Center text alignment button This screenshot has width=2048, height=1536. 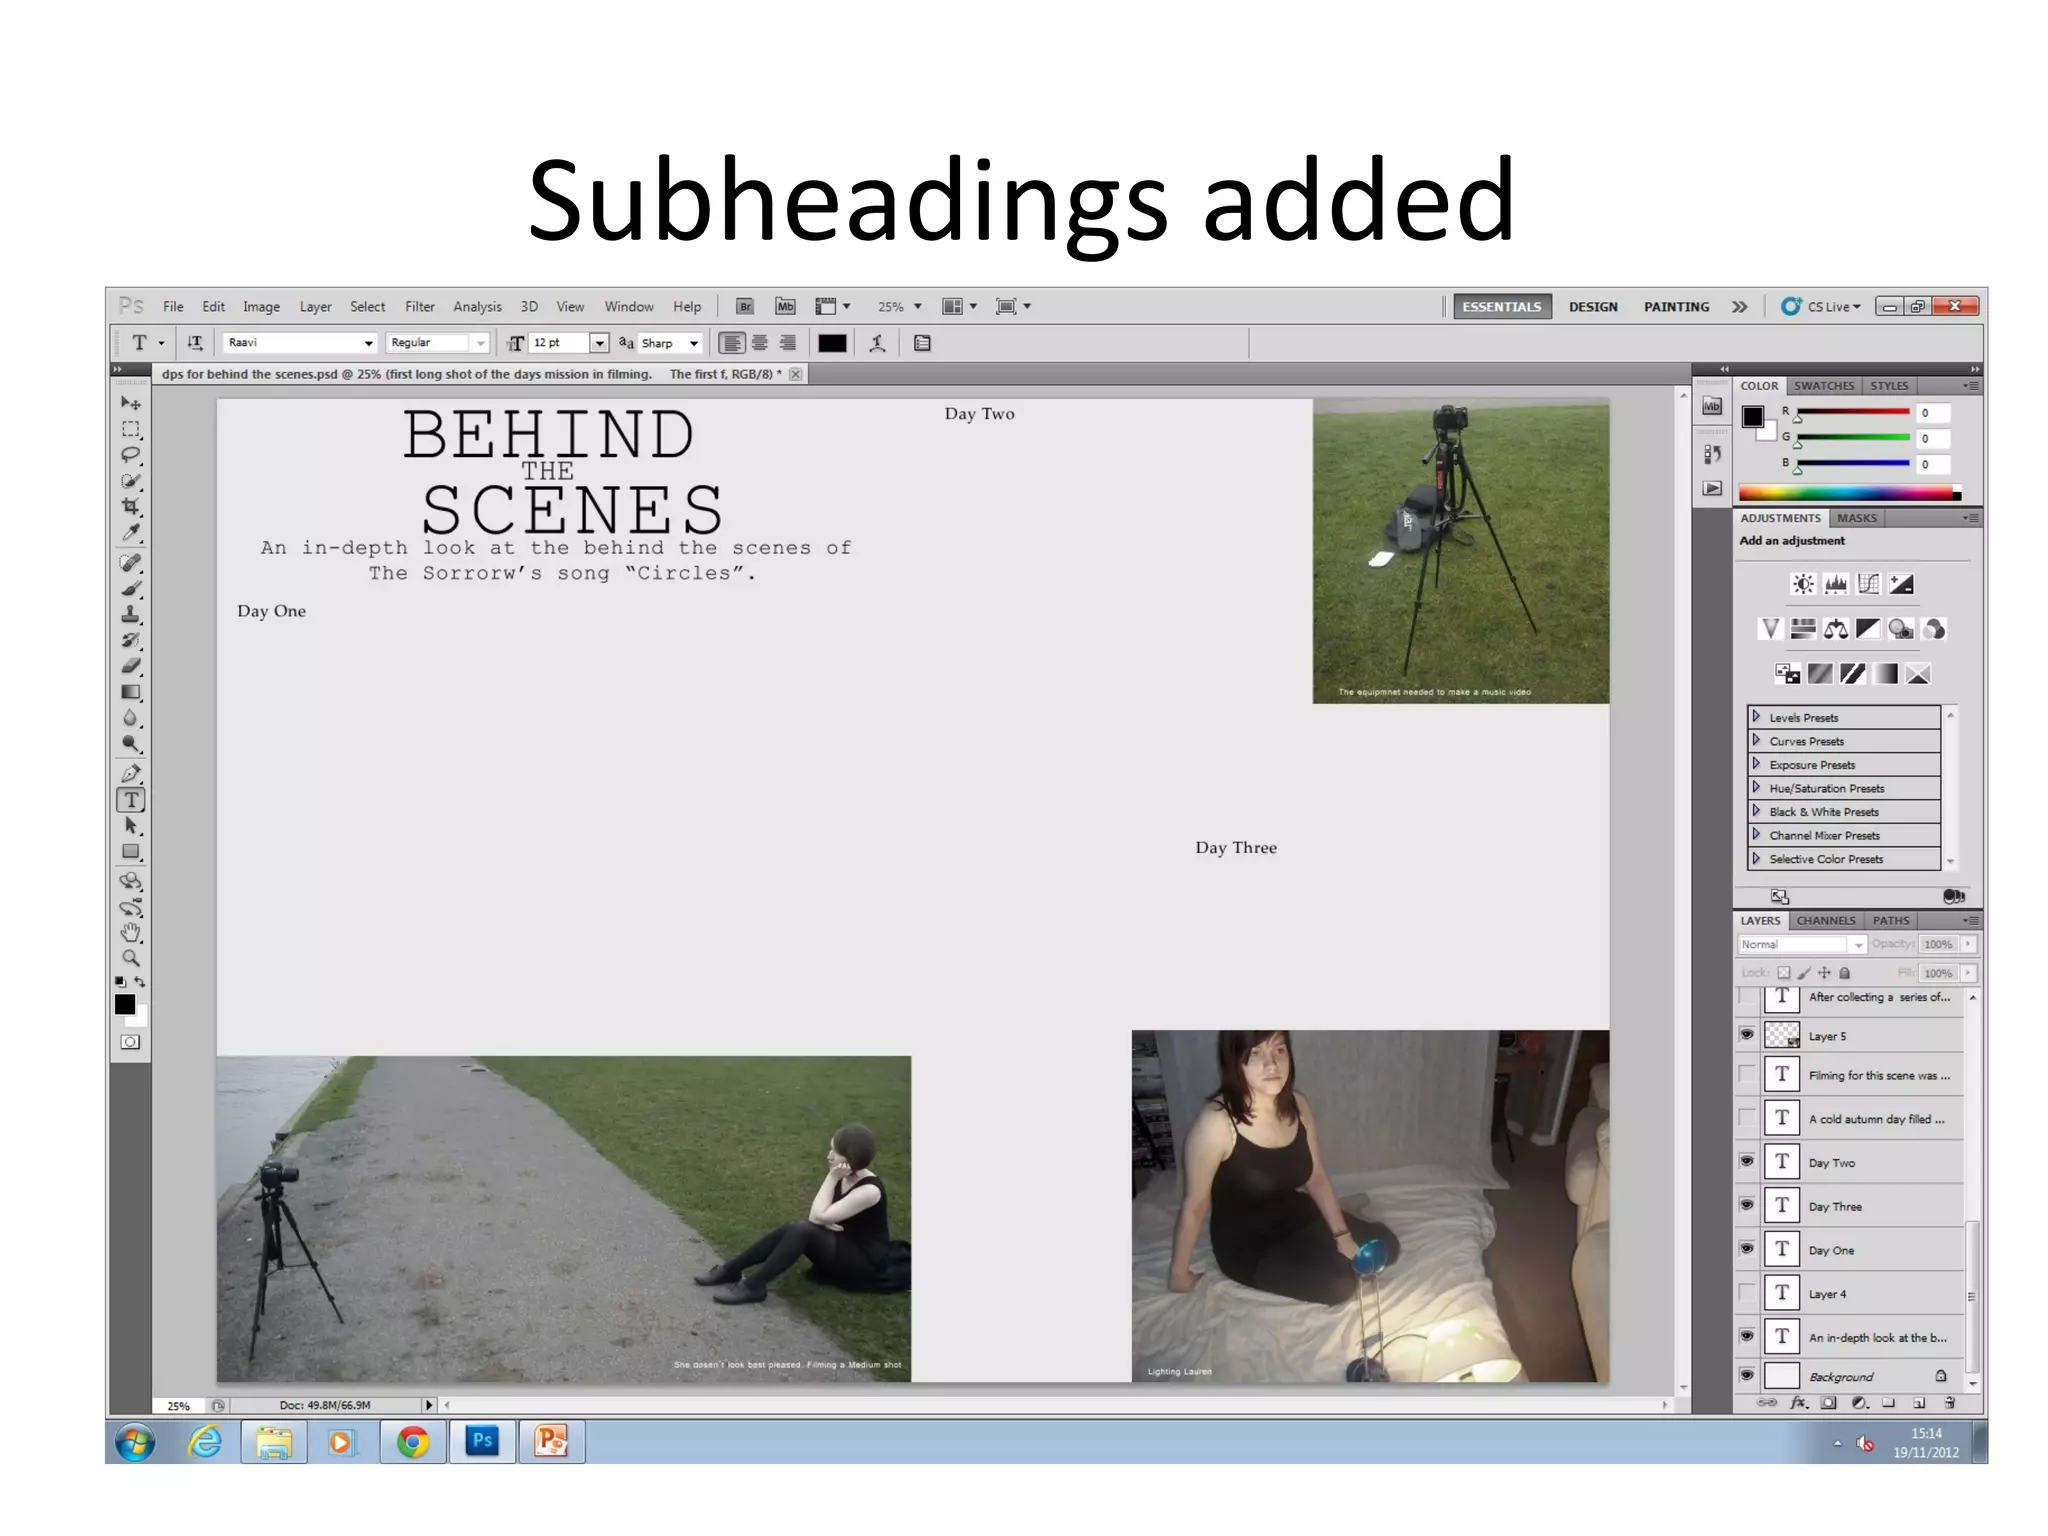760,343
